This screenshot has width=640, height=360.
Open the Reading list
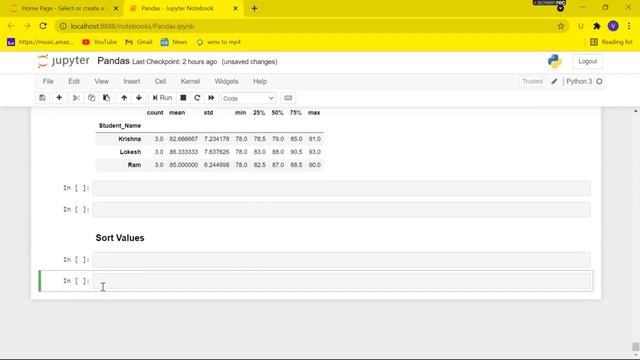pos(611,42)
